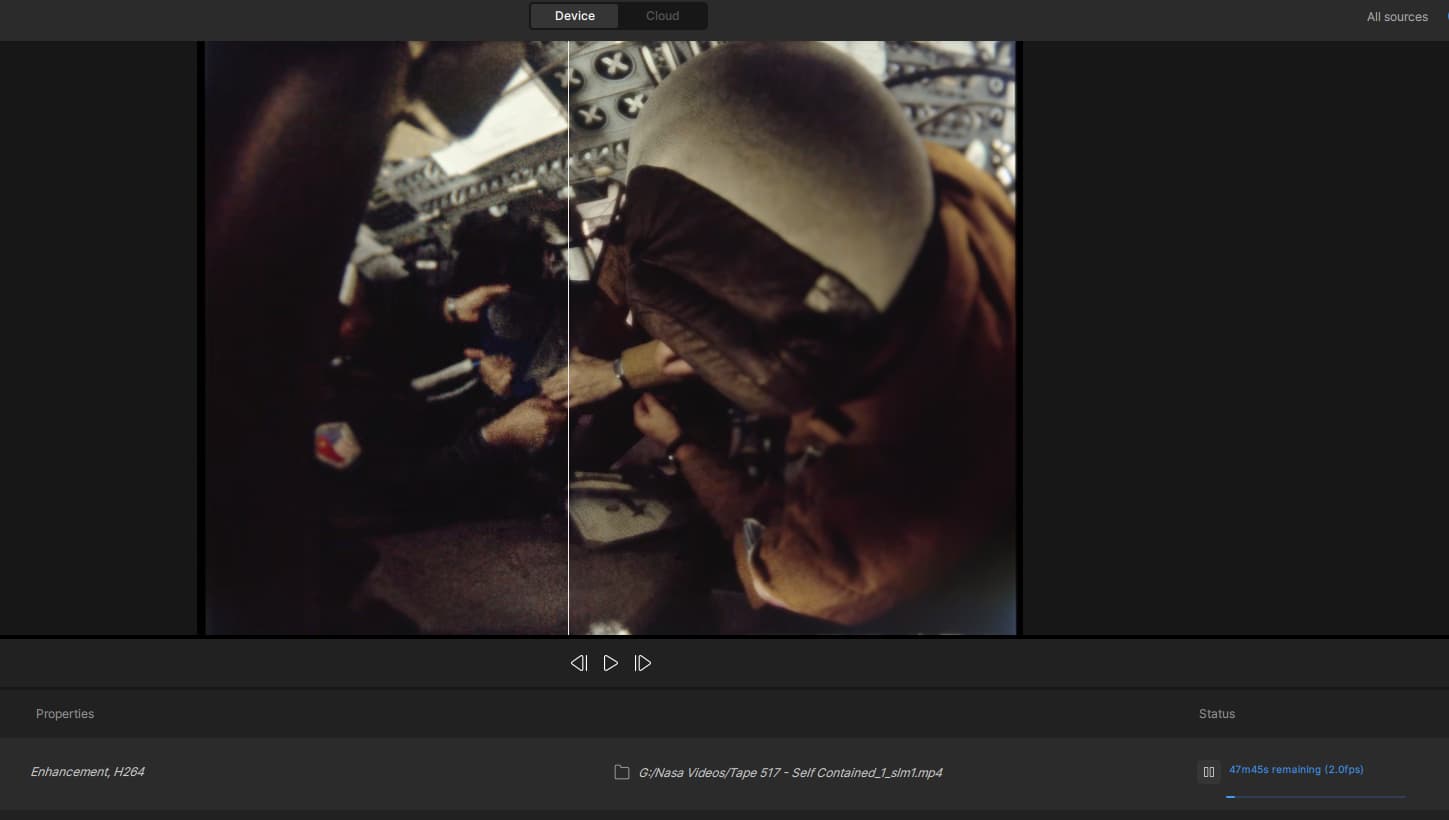The height and width of the screenshot is (820, 1449).
Task: Click the export progress bar
Action: [1314, 797]
